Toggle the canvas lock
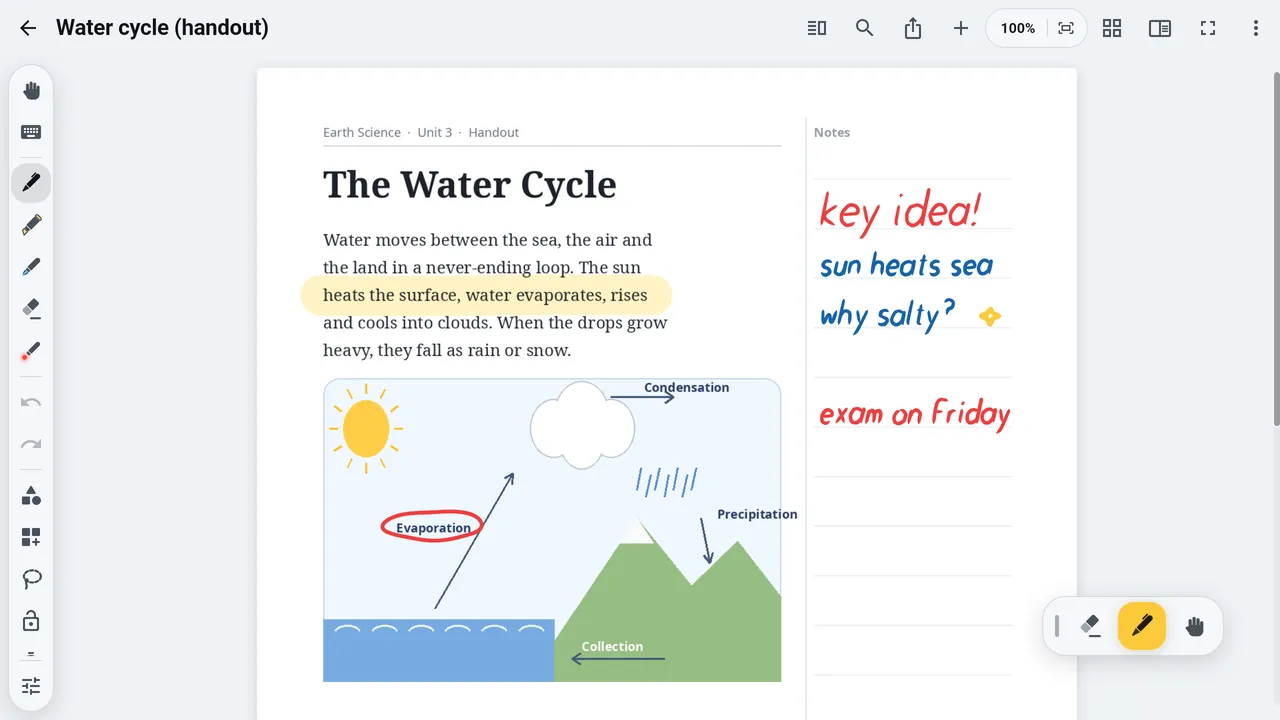The width and height of the screenshot is (1280, 720). pos(31,621)
